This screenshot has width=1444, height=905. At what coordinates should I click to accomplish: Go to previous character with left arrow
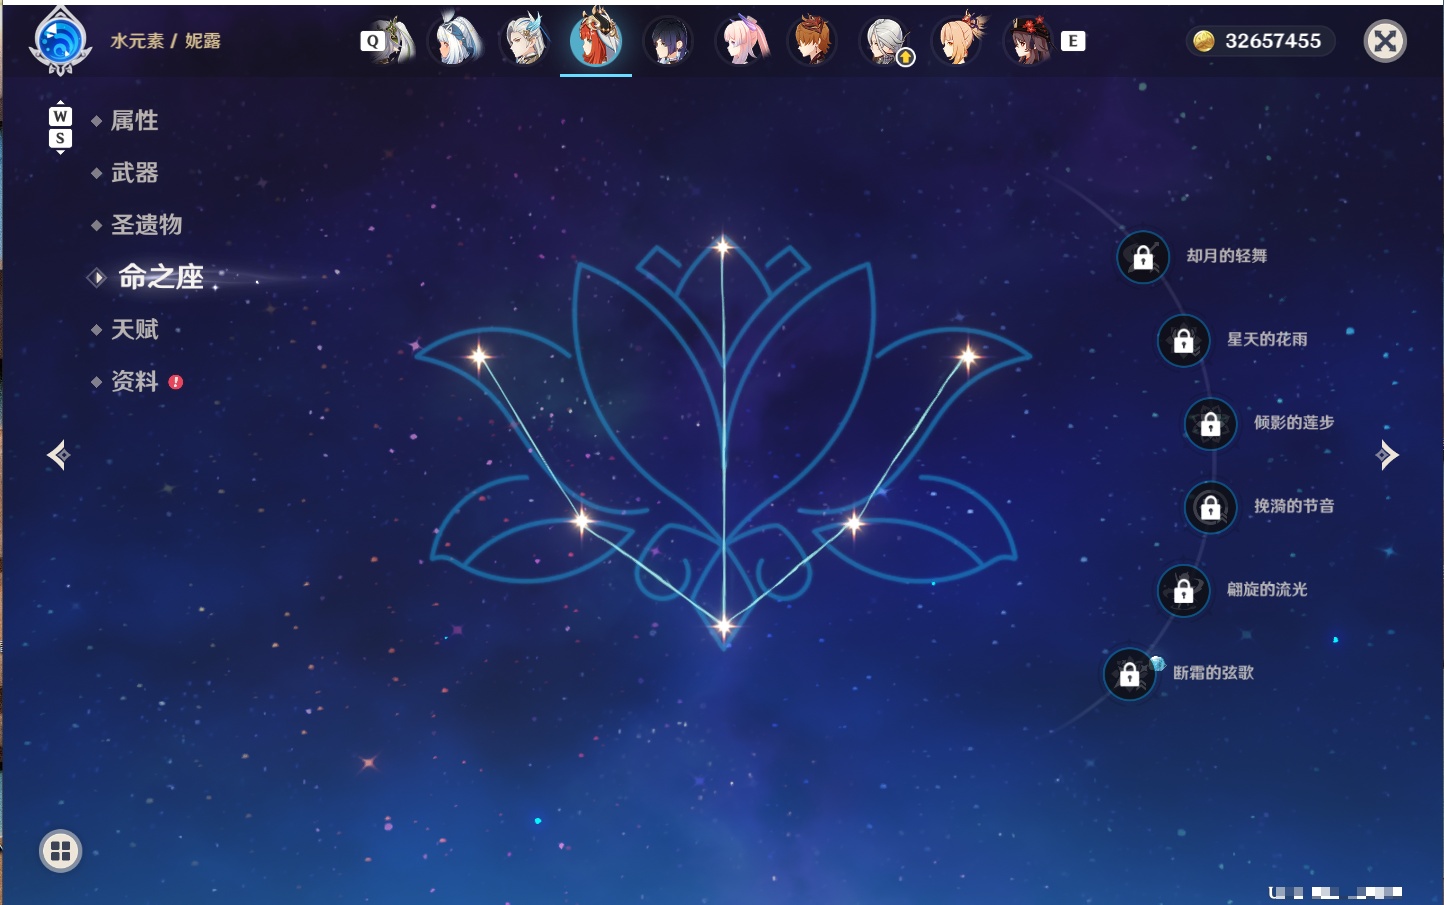[x=58, y=455]
